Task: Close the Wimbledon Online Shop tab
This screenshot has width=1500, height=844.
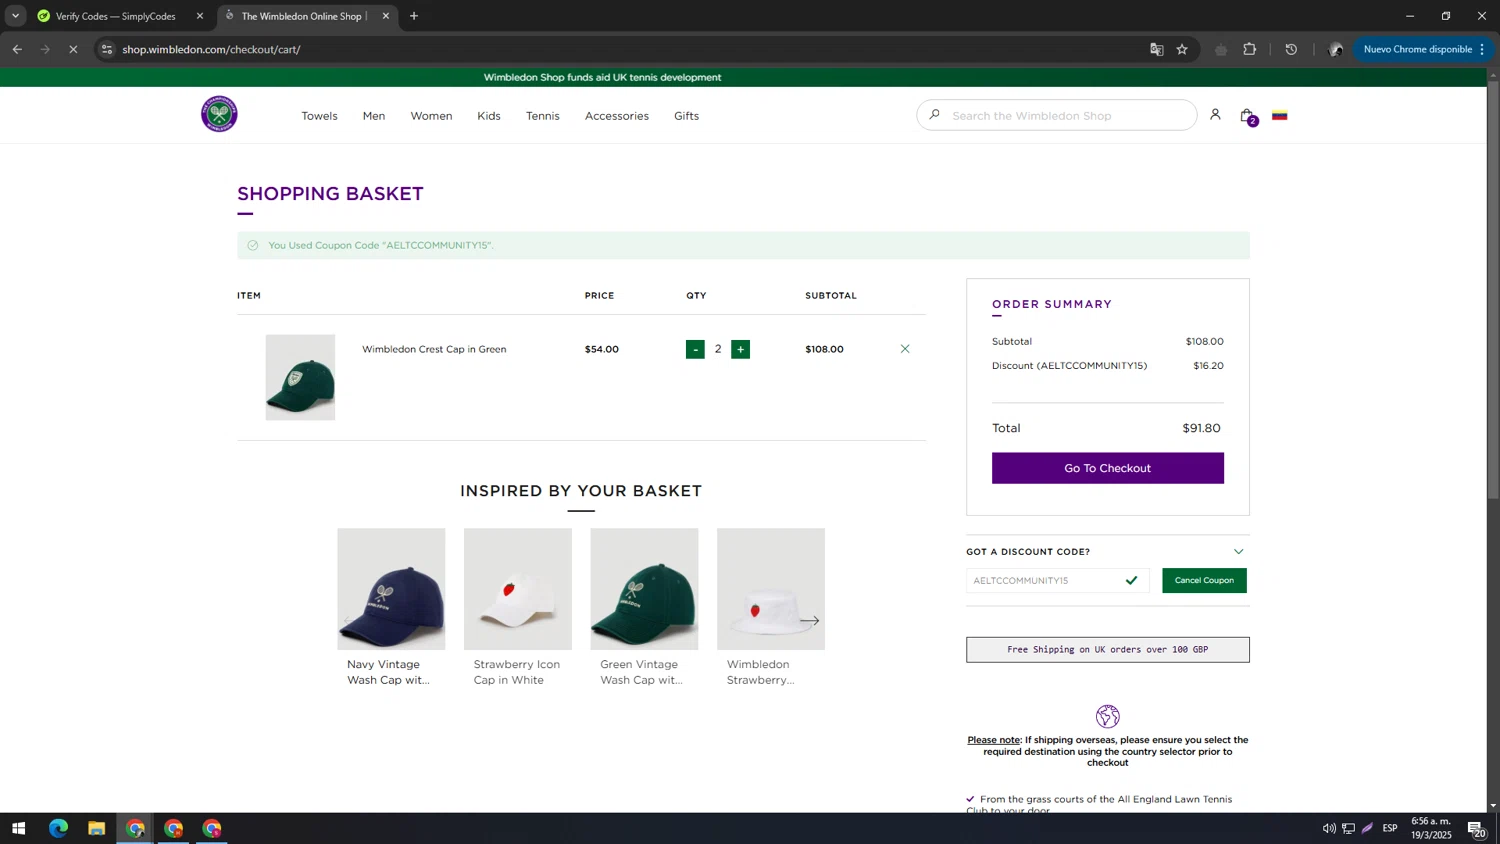Action: point(386,16)
